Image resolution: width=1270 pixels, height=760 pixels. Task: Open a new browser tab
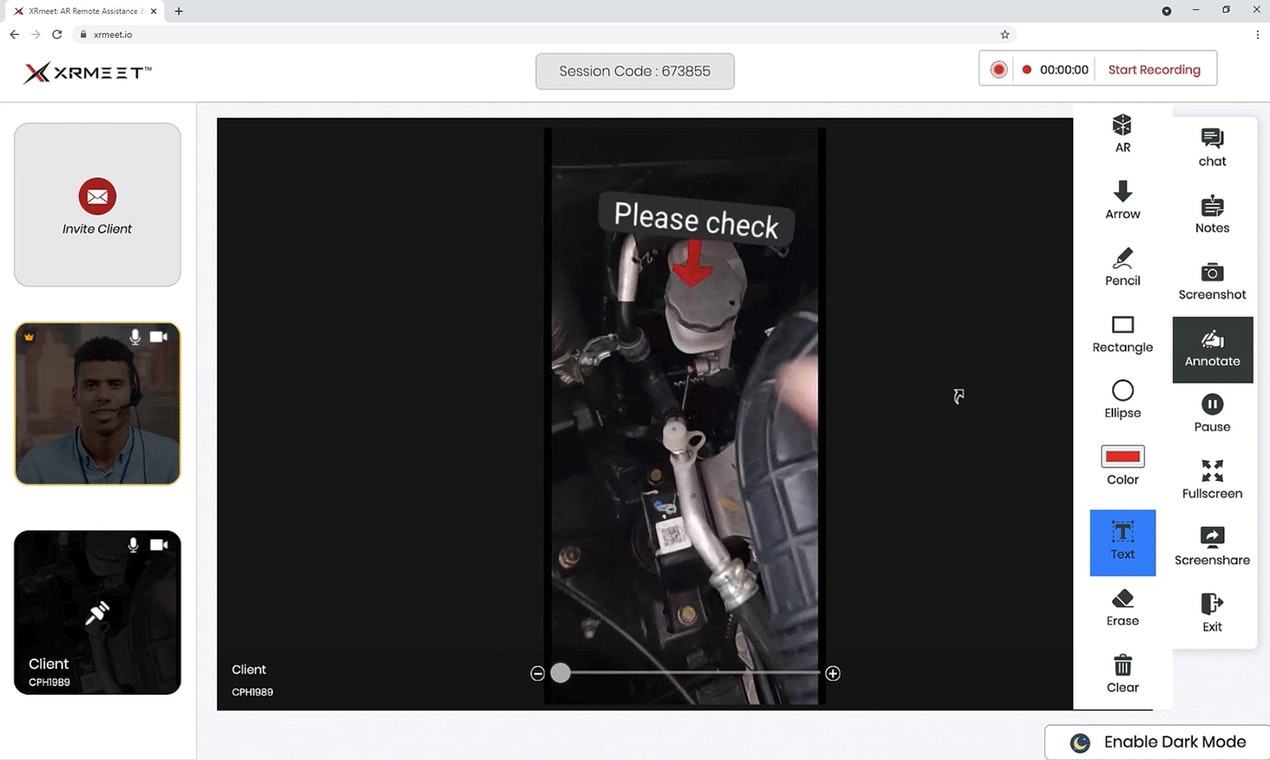coord(179,11)
